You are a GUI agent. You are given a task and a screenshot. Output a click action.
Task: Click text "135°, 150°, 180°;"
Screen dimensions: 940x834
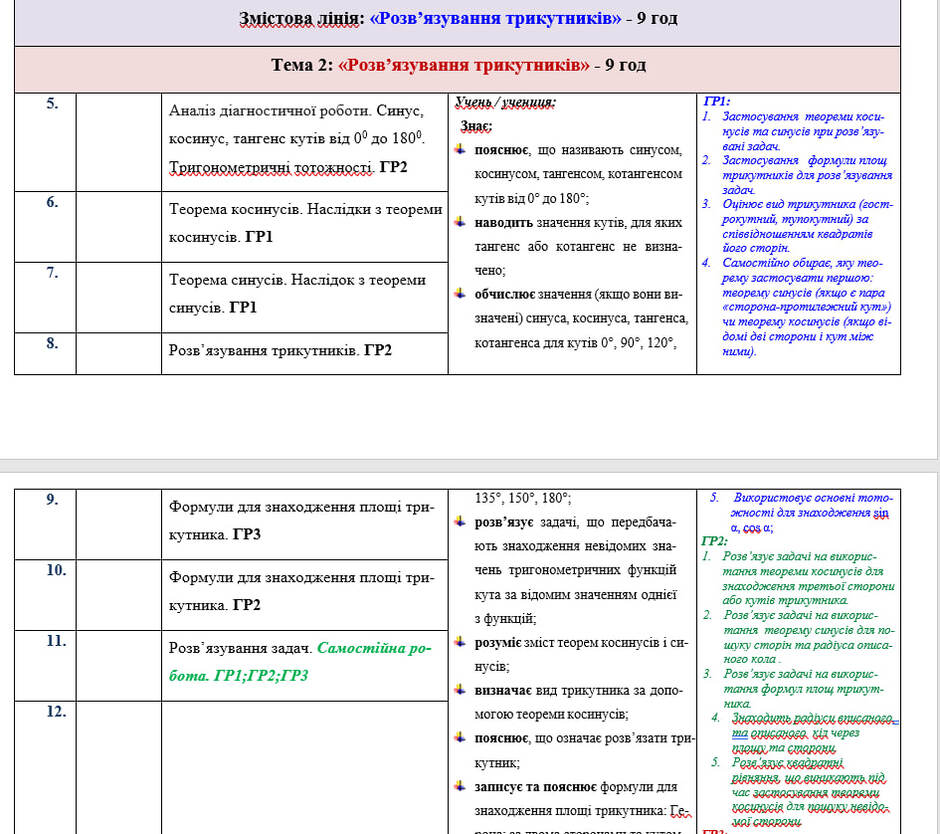(x=523, y=498)
